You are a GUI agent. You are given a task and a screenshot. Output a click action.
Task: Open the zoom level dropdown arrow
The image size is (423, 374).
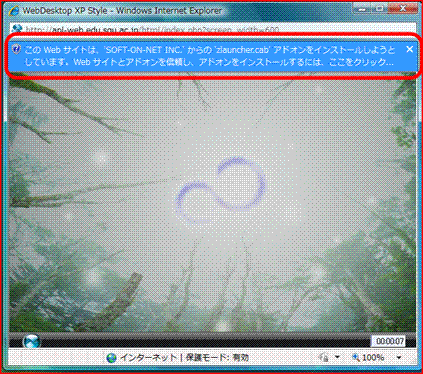(x=399, y=358)
